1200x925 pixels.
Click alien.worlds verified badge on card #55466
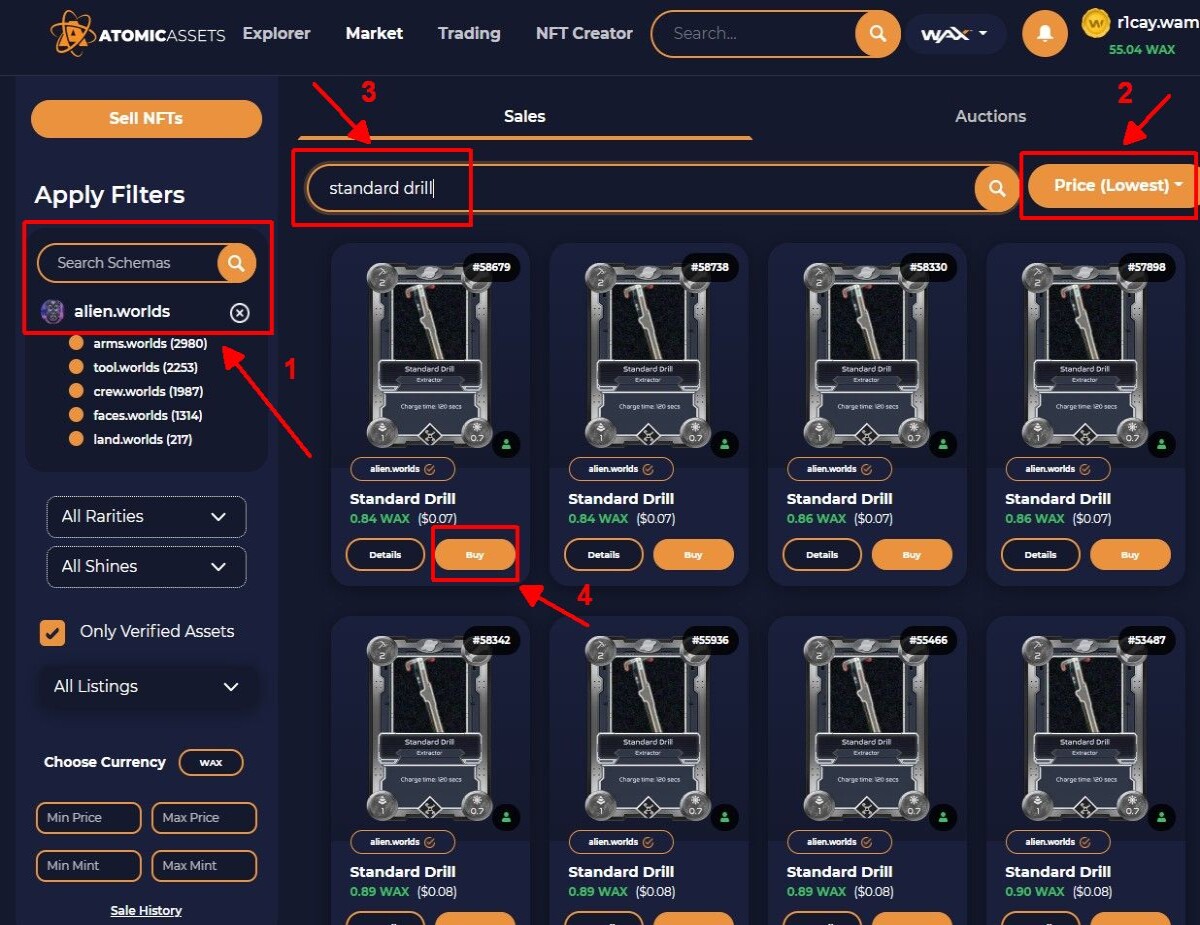tap(839, 842)
